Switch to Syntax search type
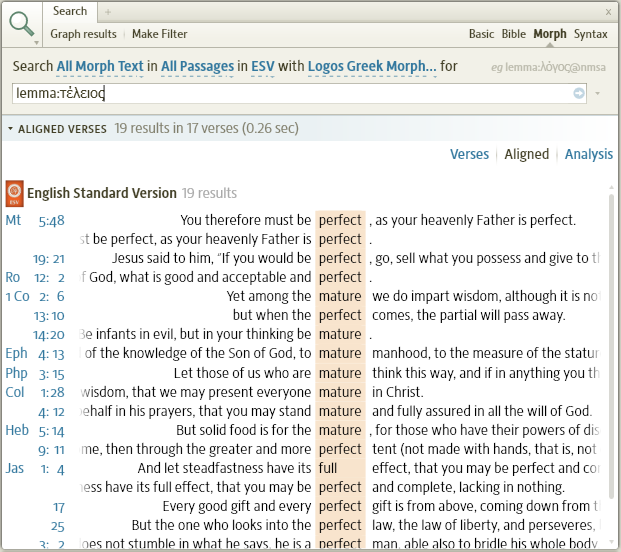This screenshot has height=552, width=621. click(x=591, y=34)
